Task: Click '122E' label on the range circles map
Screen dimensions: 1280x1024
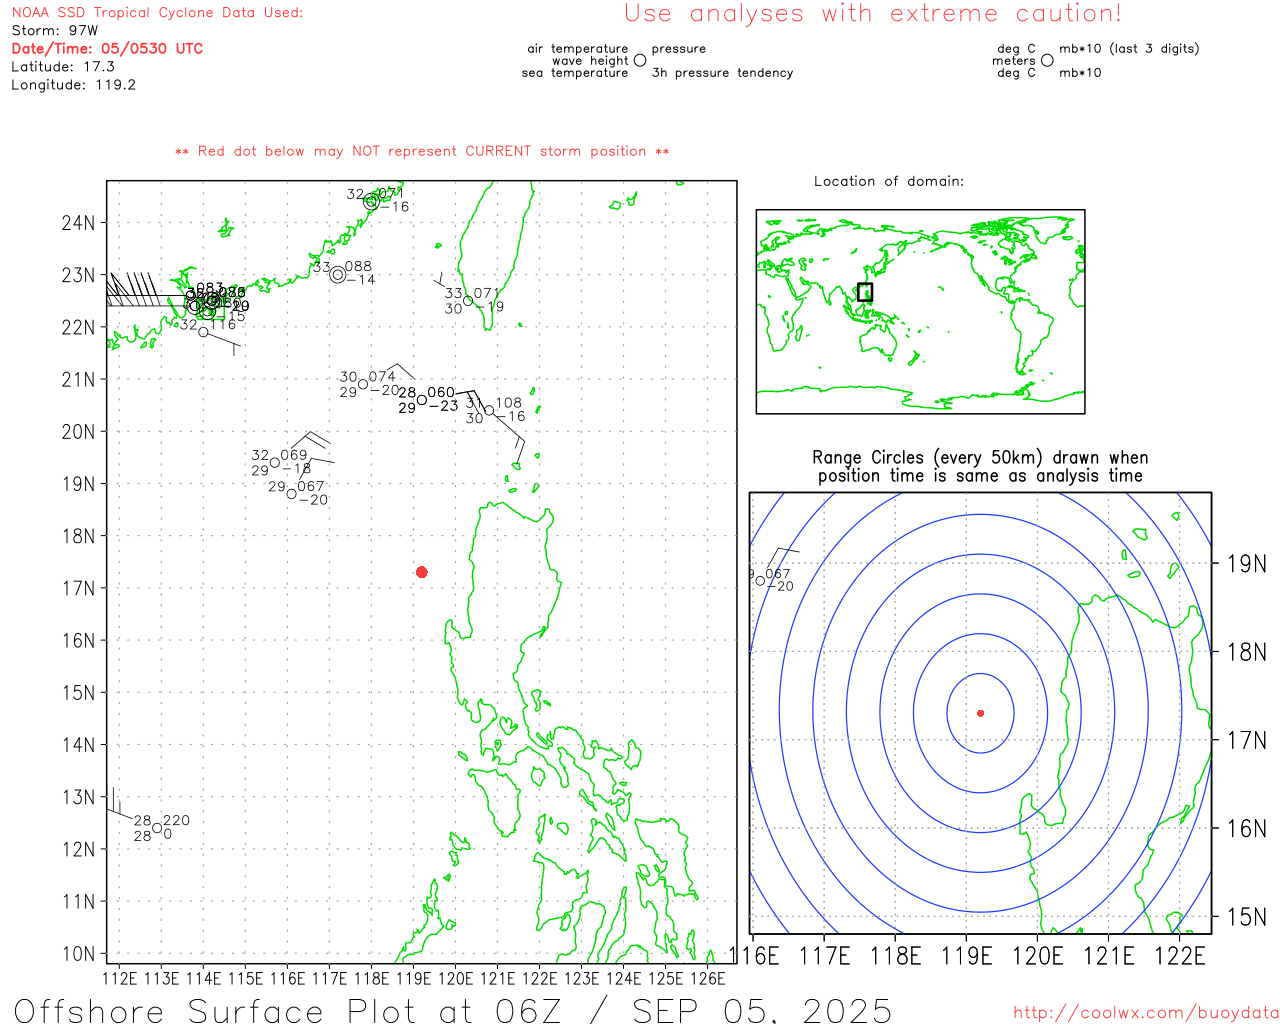Action: click(1180, 956)
